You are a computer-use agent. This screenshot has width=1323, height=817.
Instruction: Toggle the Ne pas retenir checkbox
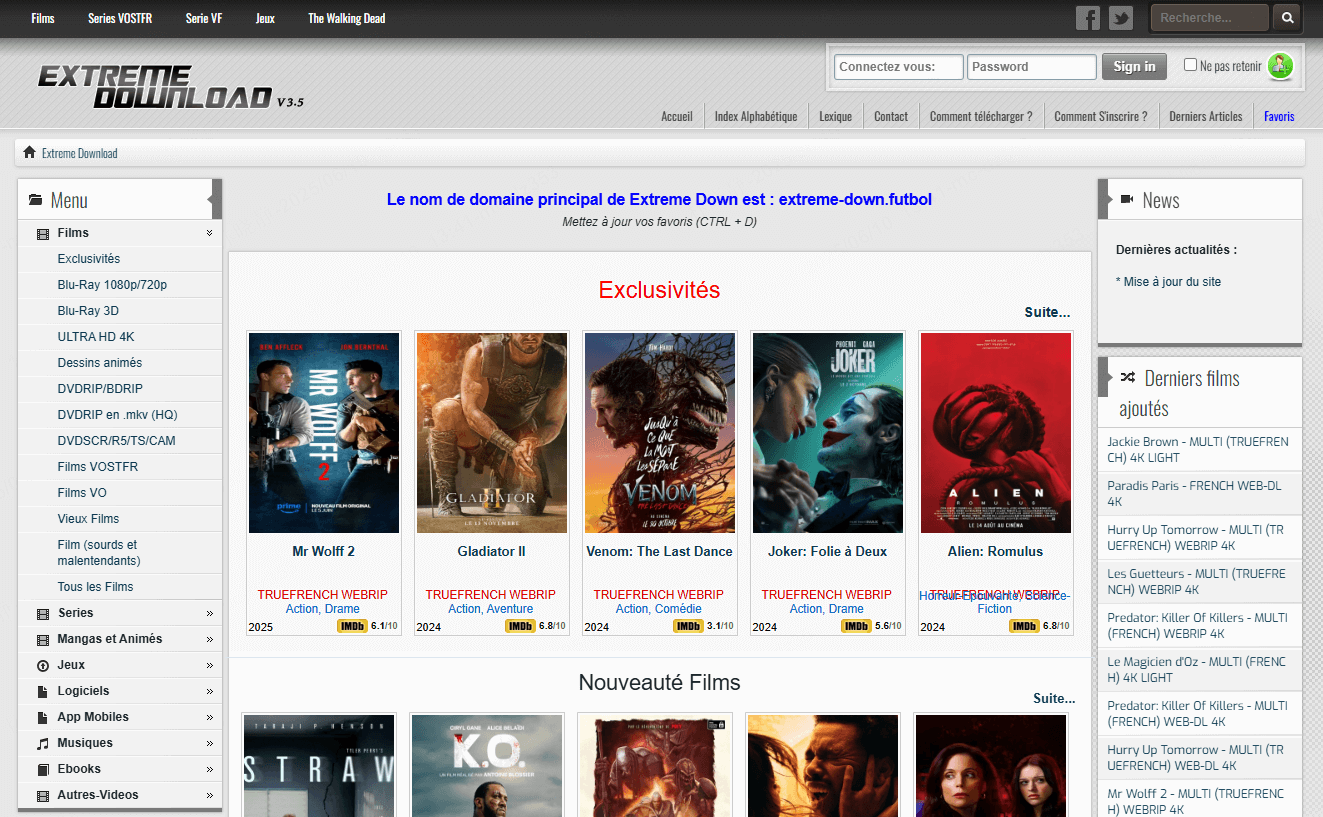[1190, 65]
